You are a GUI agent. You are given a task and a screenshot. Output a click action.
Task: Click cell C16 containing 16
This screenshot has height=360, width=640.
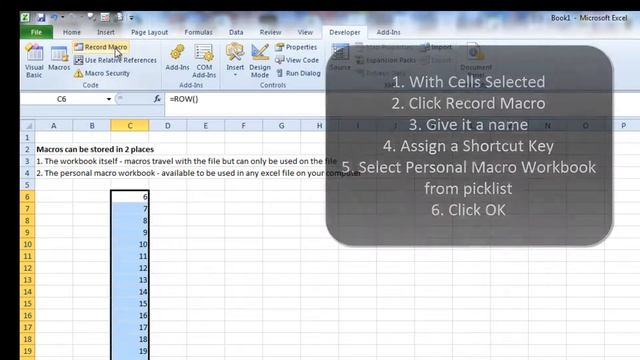130,315
